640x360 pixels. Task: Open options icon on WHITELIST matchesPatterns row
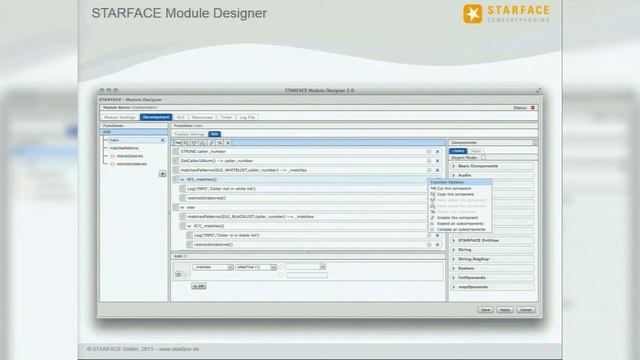[x=429, y=170]
